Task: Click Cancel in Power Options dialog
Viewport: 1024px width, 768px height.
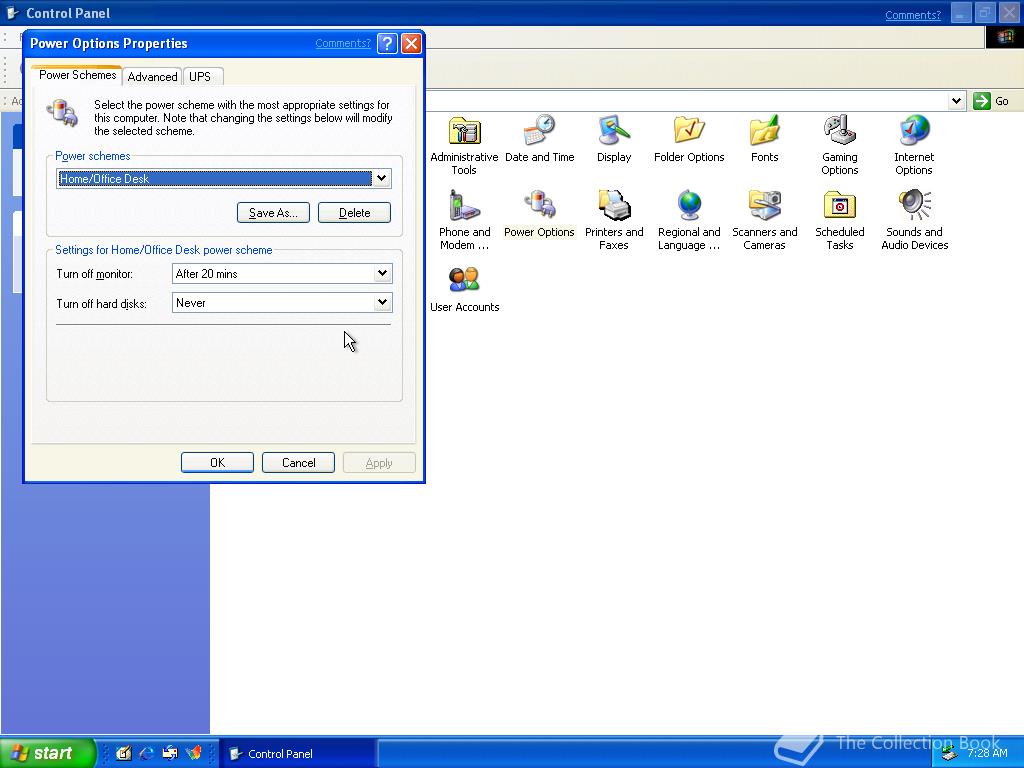Action: tap(298, 462)
